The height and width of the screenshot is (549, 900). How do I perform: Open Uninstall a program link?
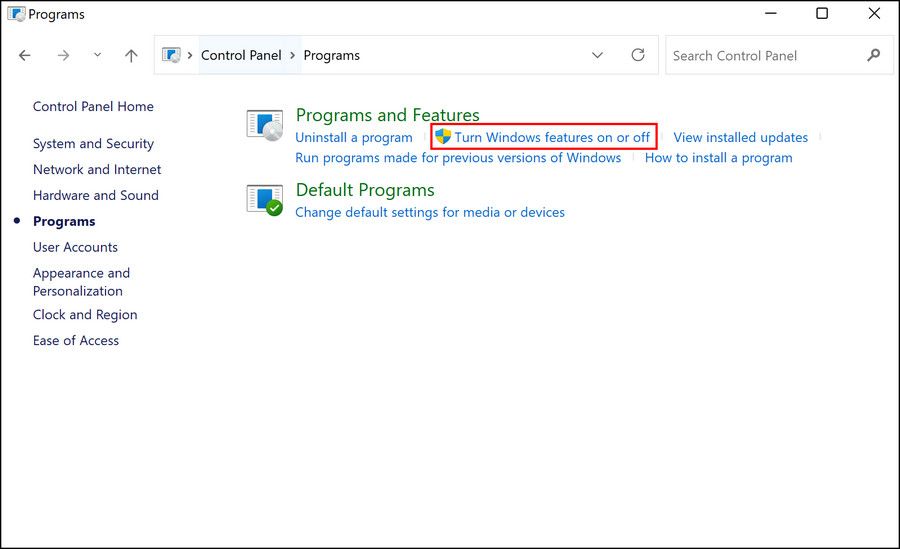354,137
